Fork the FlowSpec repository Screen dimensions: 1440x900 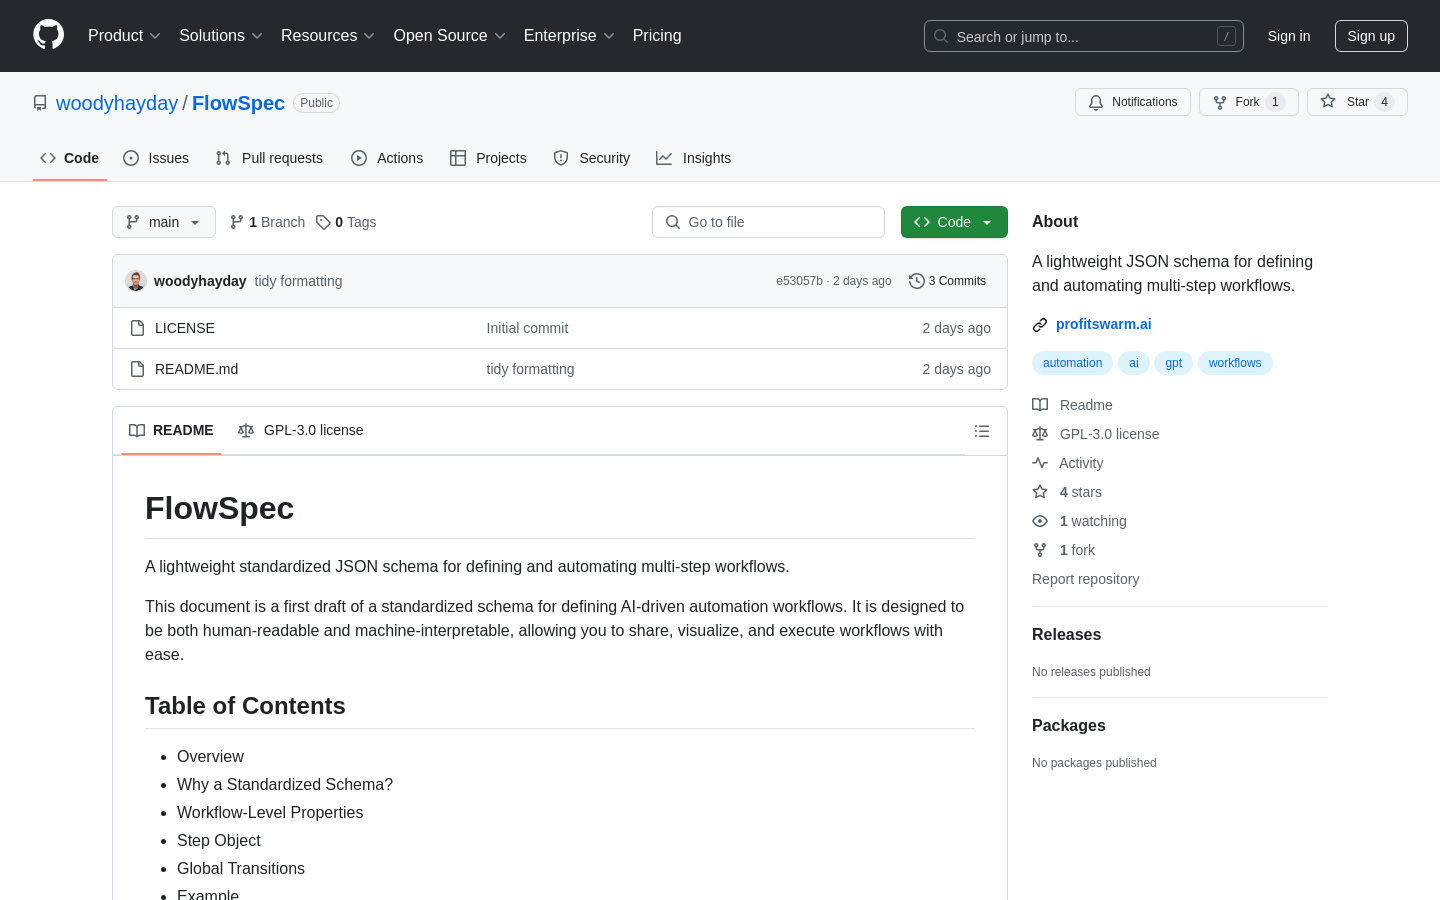(x=1248, y=102)
